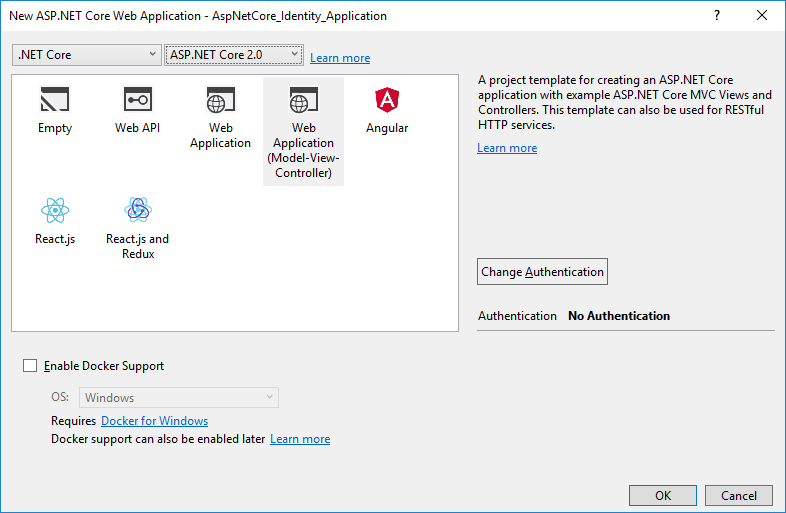Click the Change Authentication button
The width and height of the screenshot is (786, 513).
[x=542, y=272]
